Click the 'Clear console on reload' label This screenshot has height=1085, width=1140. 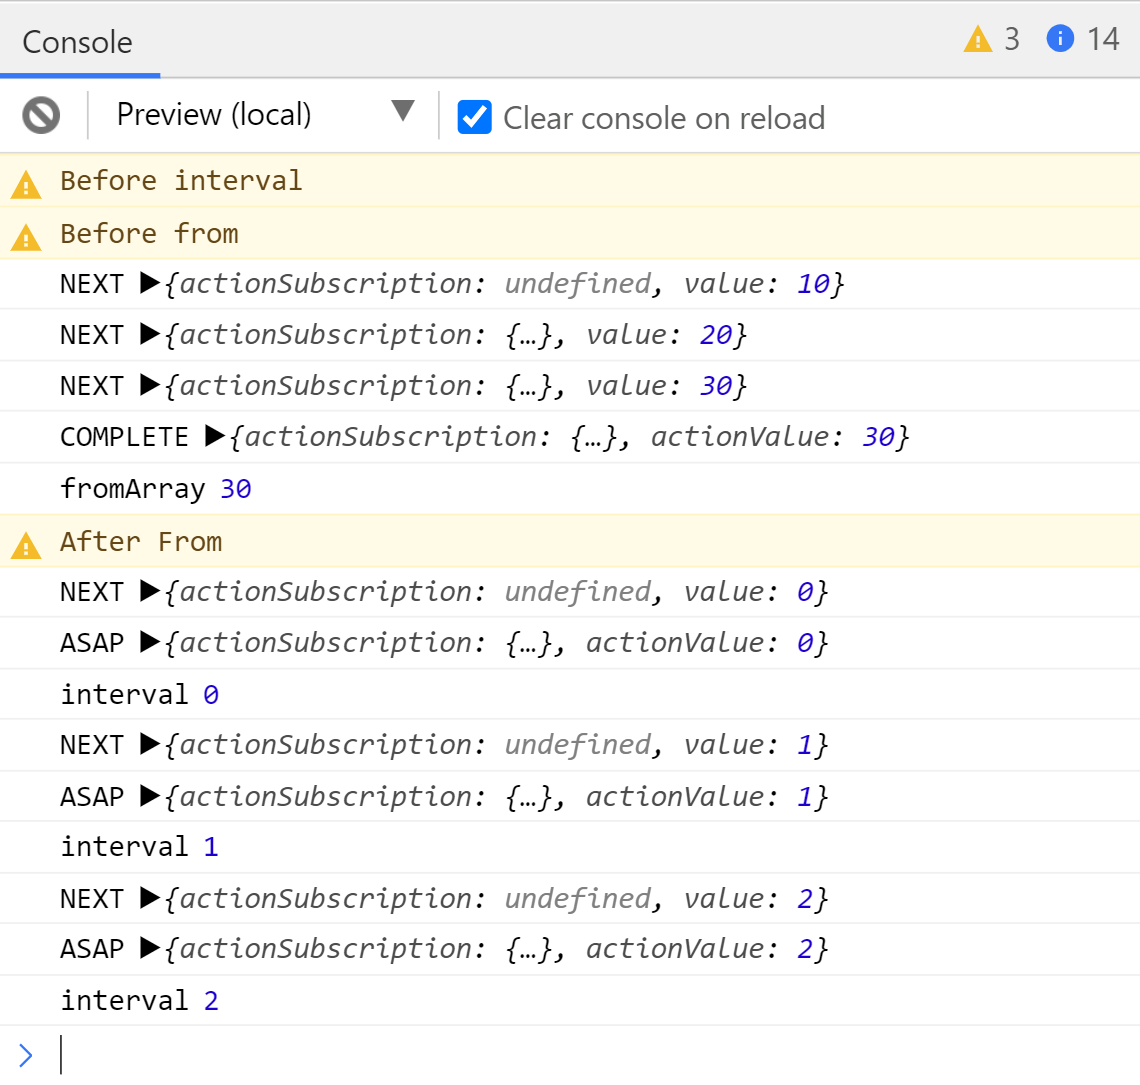point(664,118)
